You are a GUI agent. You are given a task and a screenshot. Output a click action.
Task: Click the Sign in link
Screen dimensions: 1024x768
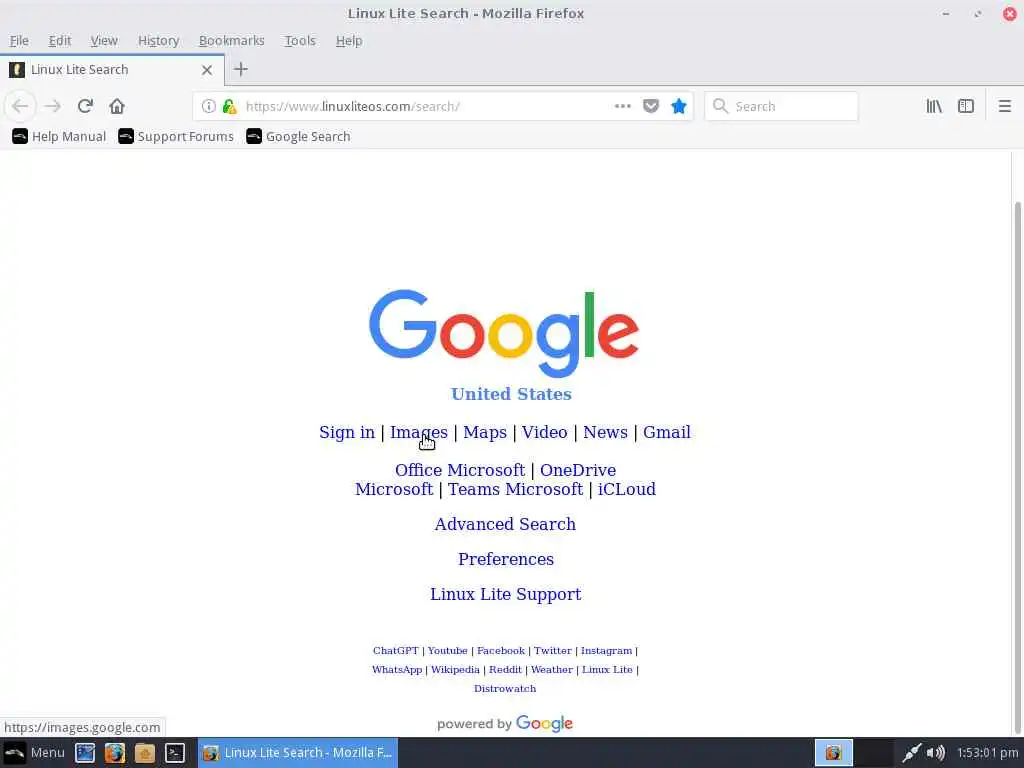(x=347, y=432)
